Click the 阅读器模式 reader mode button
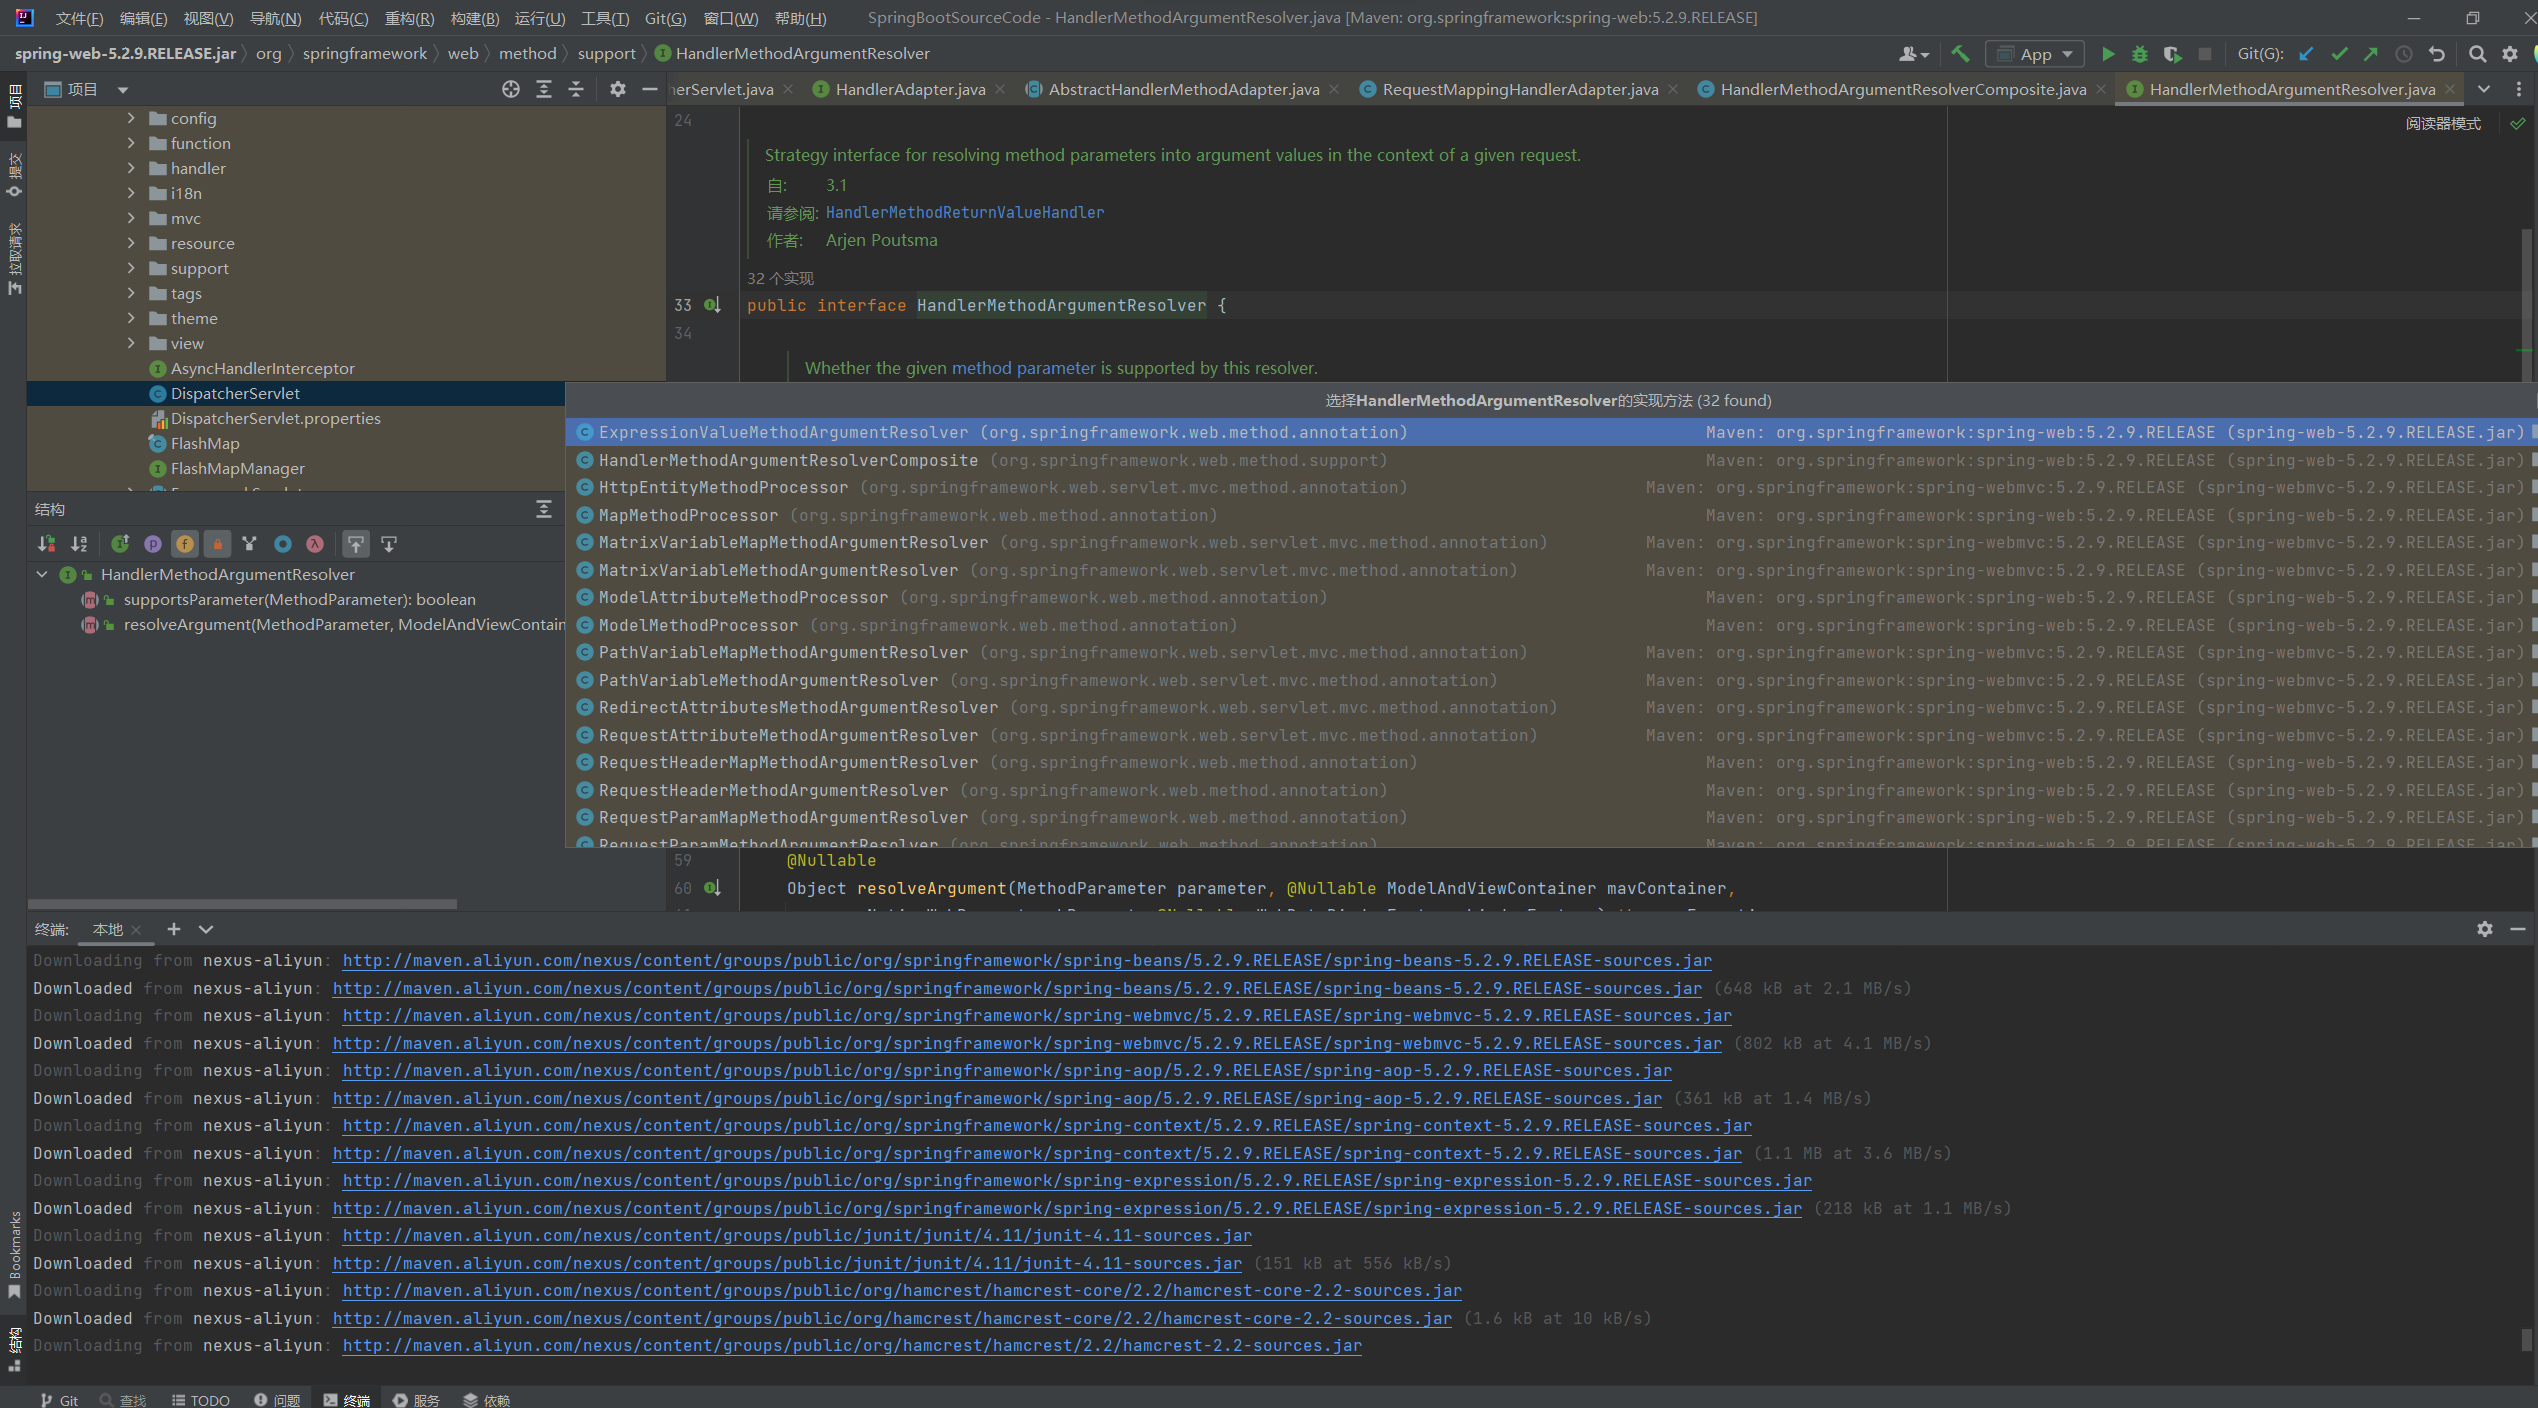This screenshot has width=2538, height=1408. [2442, 123]
